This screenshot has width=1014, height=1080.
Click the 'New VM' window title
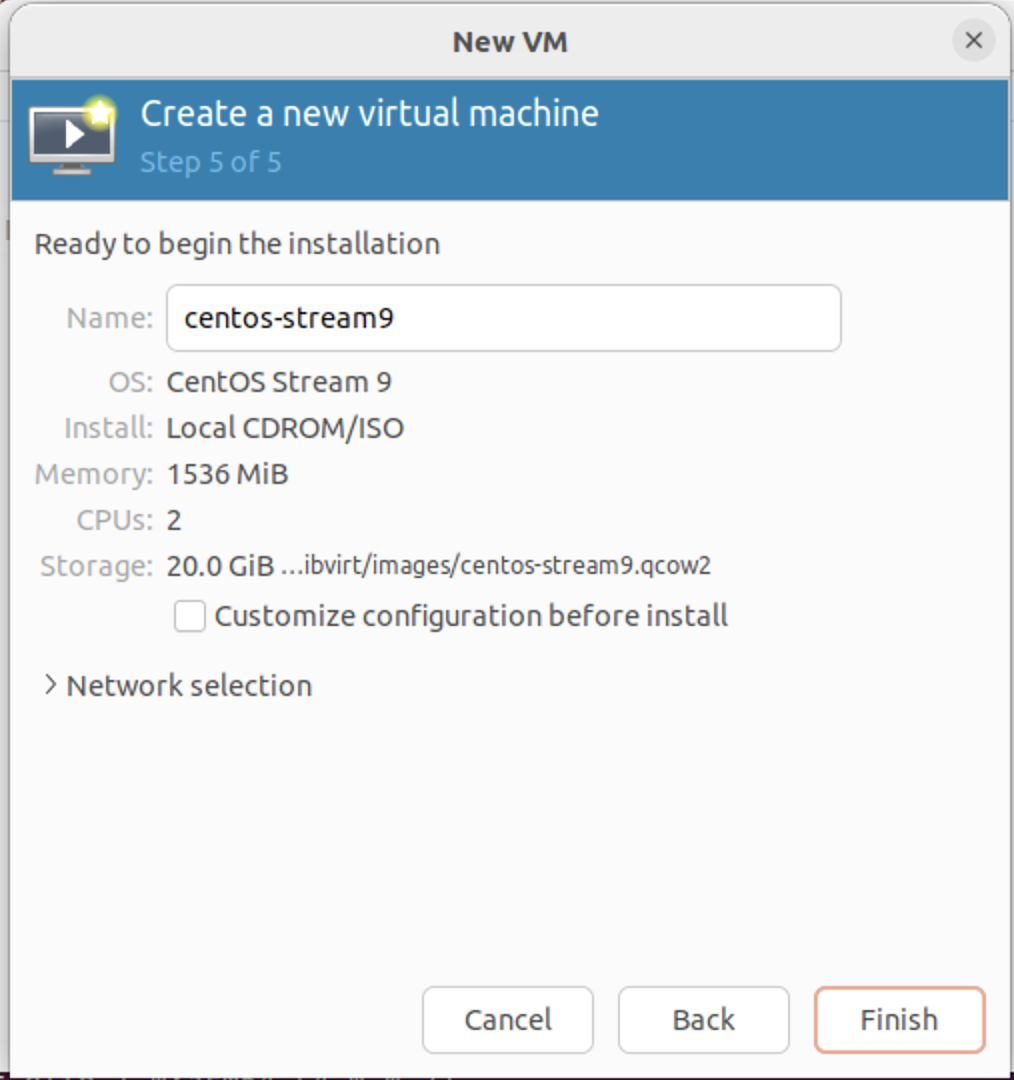coord(510,42)
